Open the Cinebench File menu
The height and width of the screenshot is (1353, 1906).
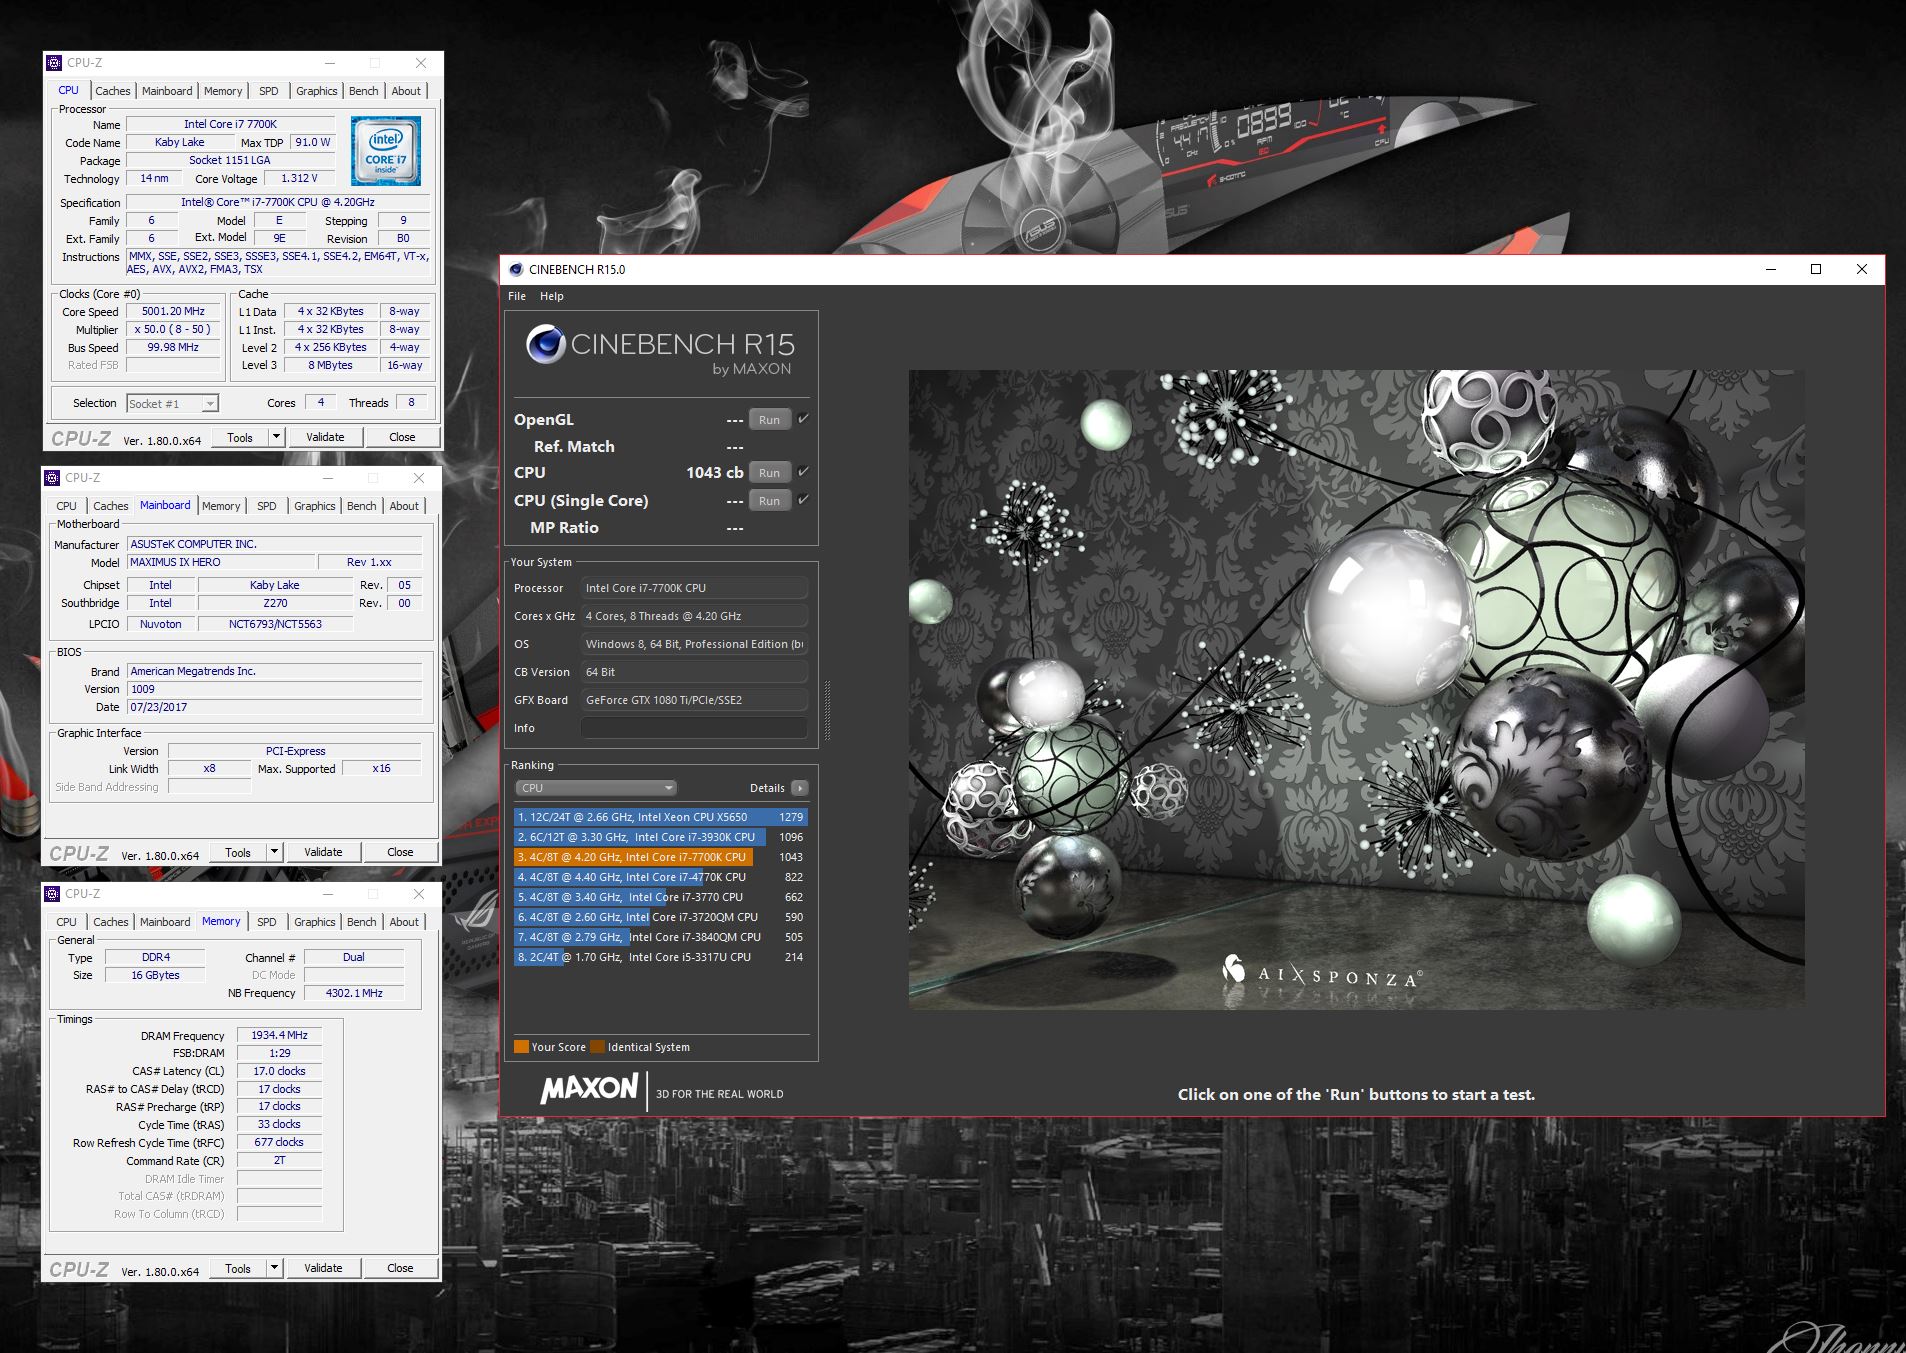517,296
